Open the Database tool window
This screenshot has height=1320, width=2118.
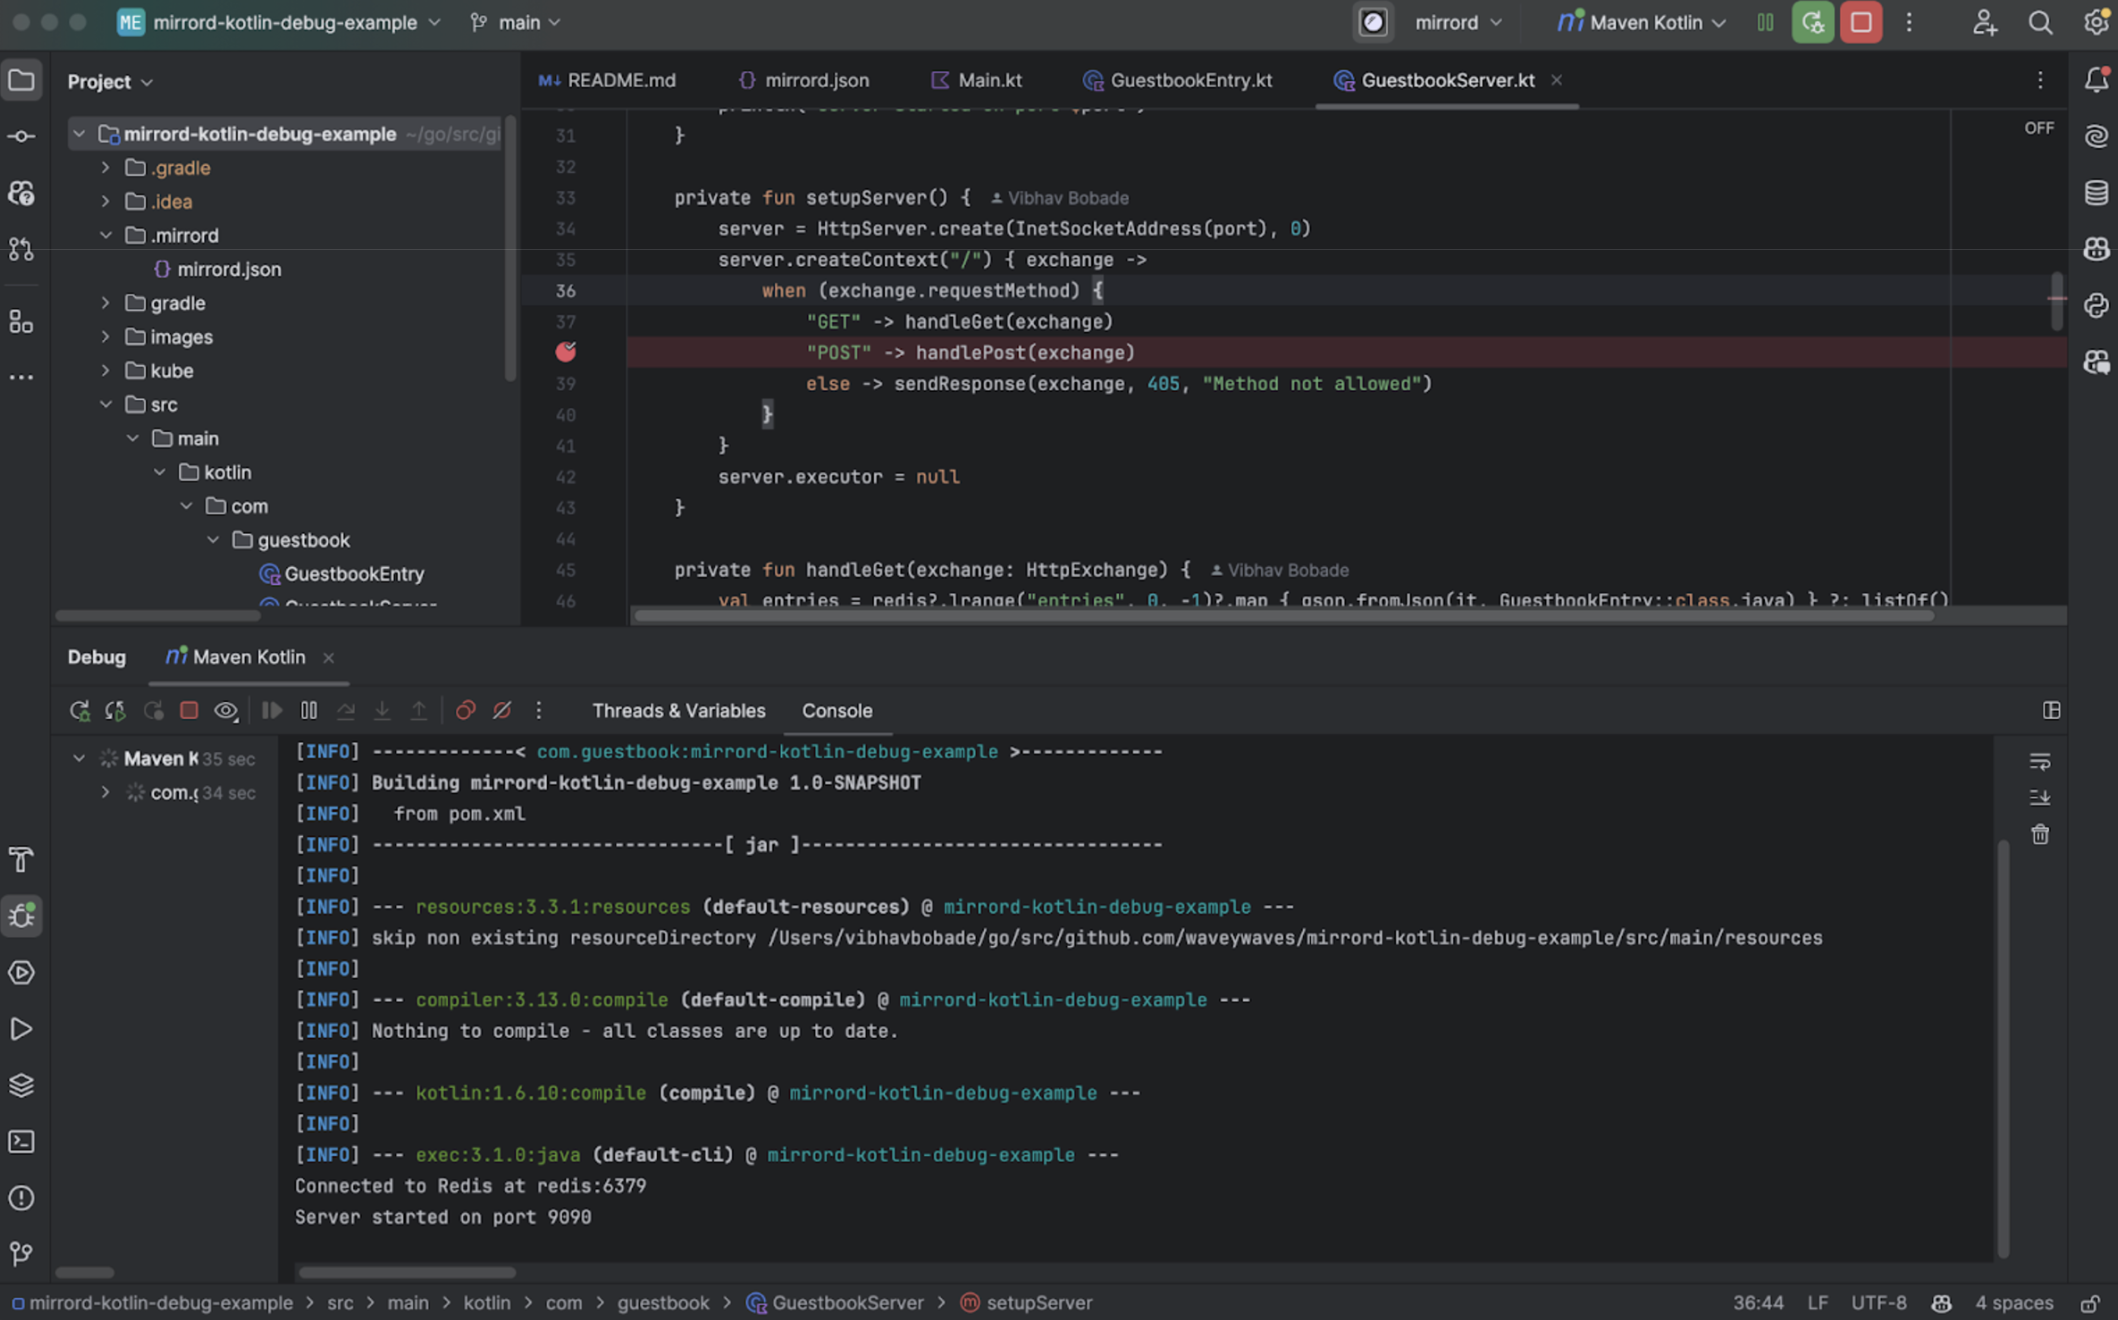2096,192
